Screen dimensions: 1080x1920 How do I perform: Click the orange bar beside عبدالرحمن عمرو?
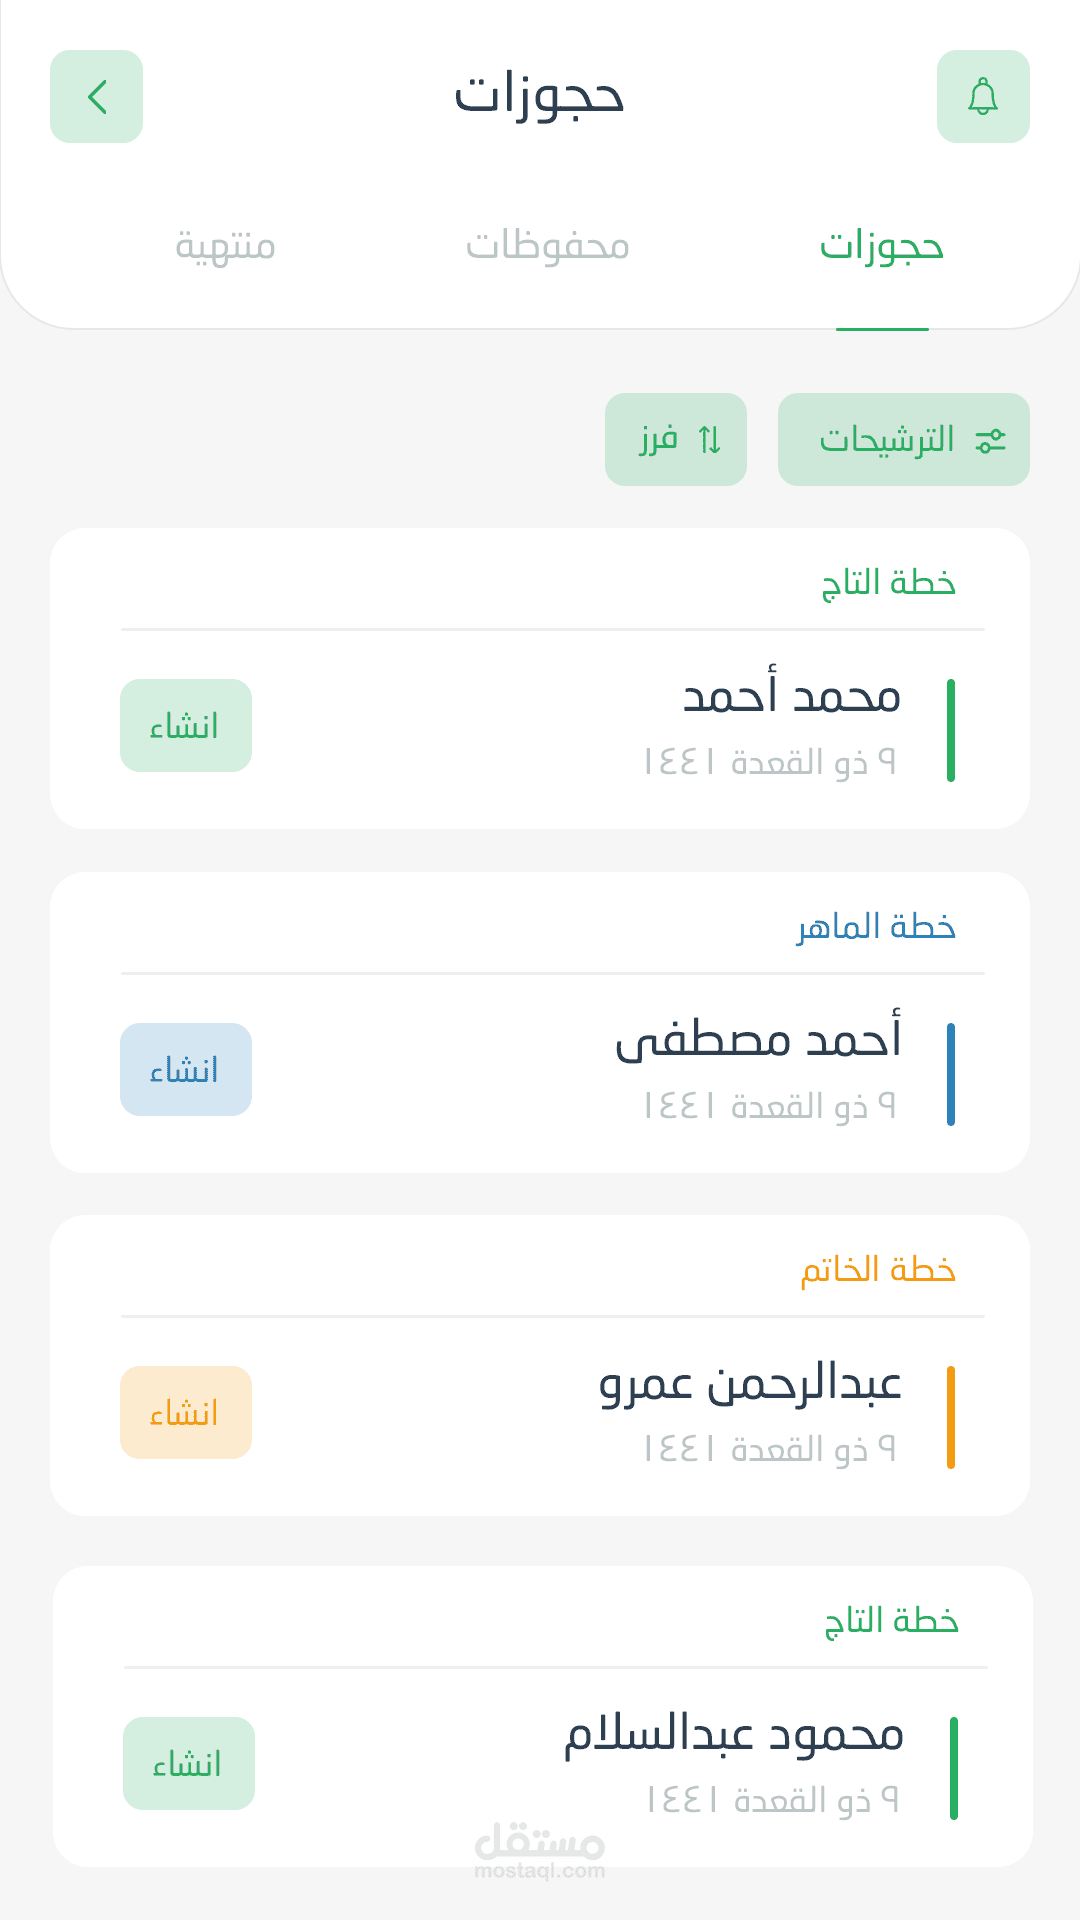click(950, 1417)
